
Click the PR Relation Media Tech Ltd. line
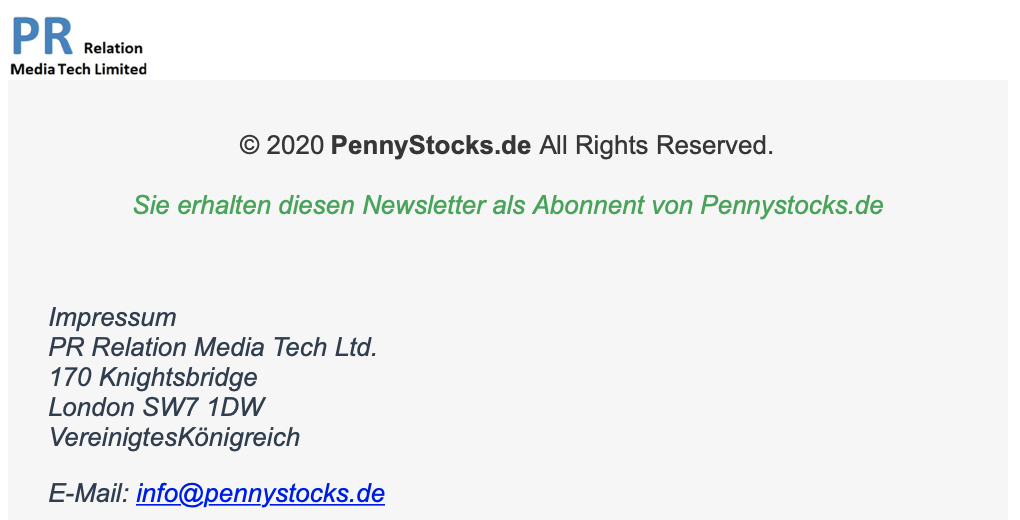[212, 348]
